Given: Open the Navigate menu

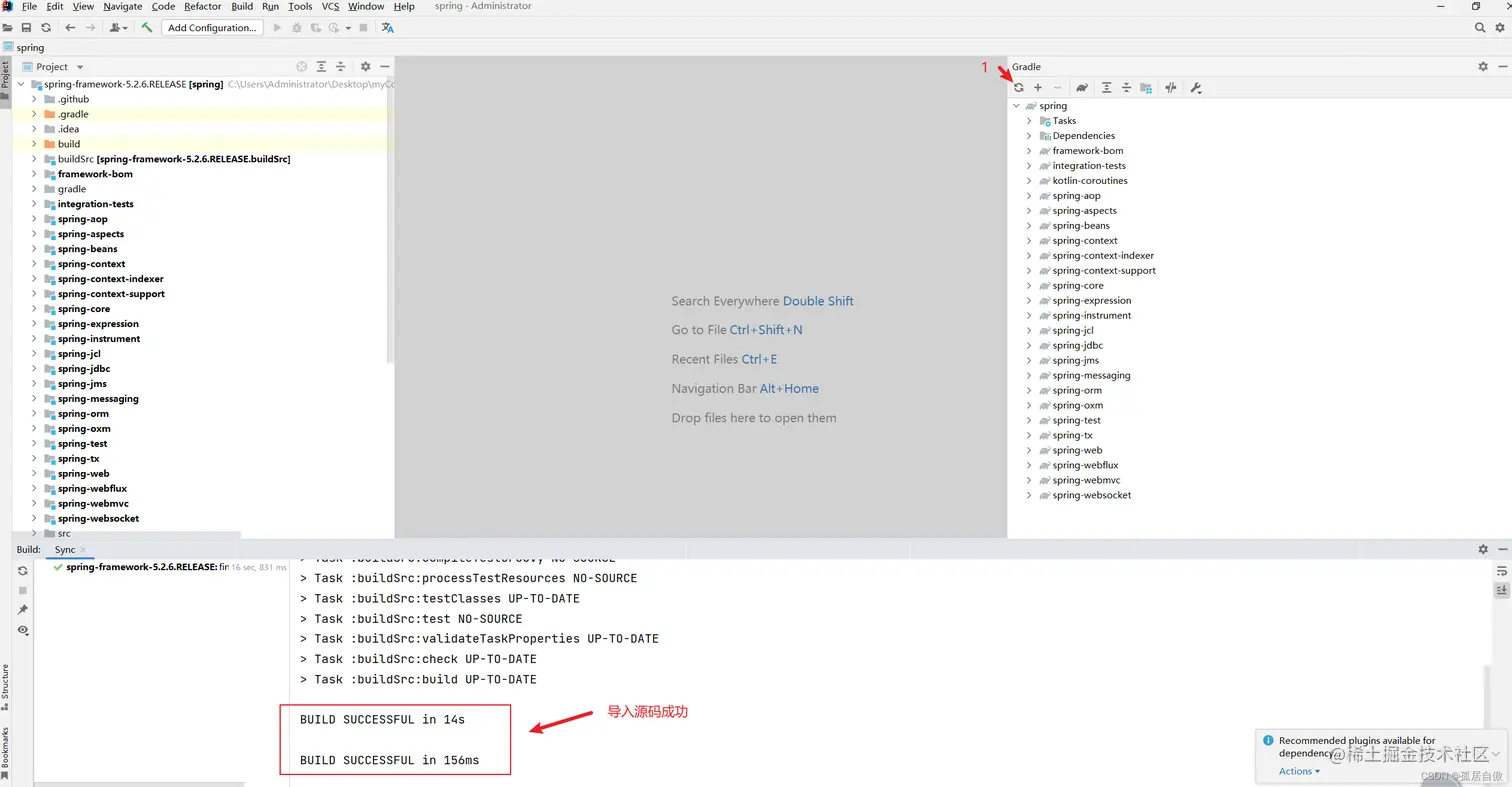Looking at the screenshot, I should [123, 6].
